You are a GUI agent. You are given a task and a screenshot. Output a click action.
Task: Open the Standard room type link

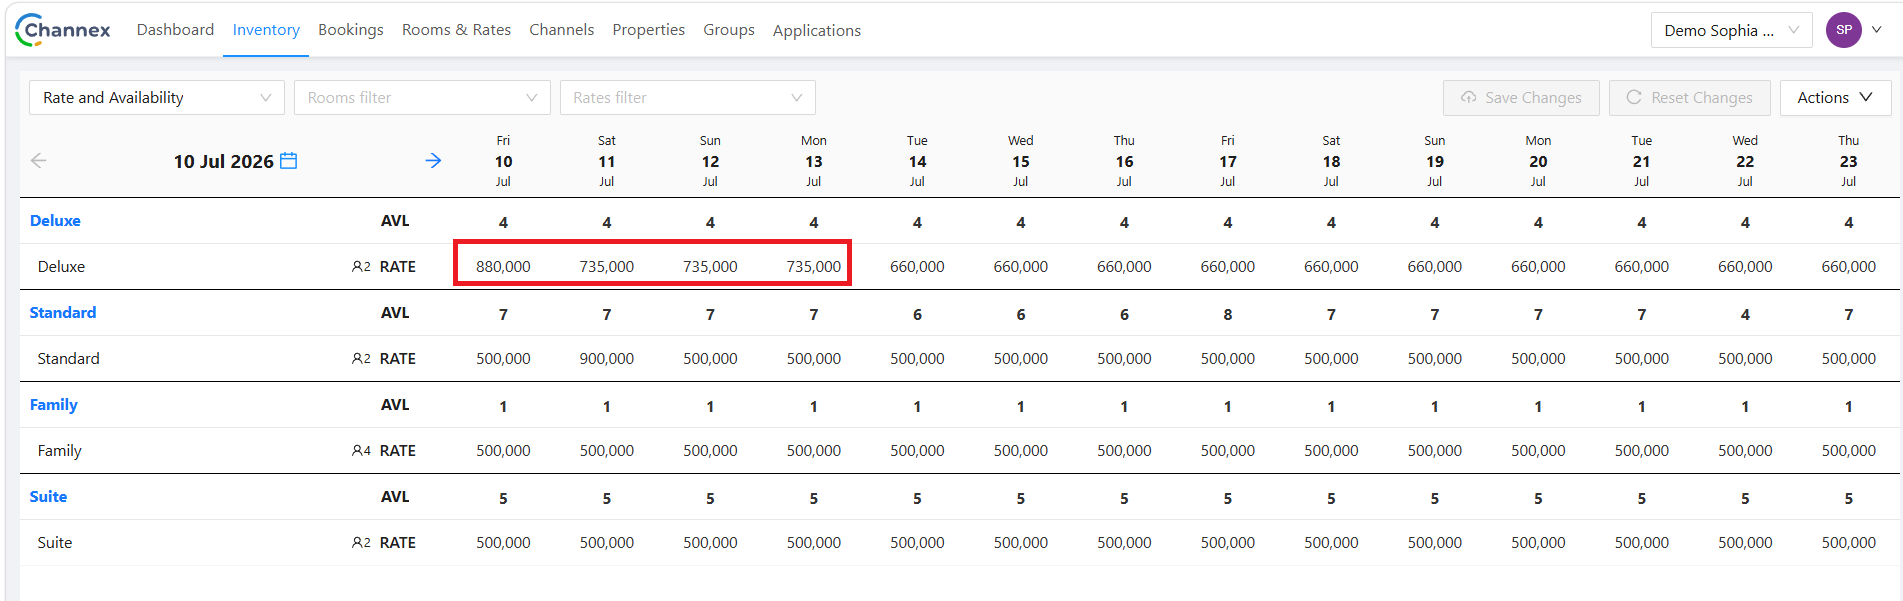click(x=63, y=313)
